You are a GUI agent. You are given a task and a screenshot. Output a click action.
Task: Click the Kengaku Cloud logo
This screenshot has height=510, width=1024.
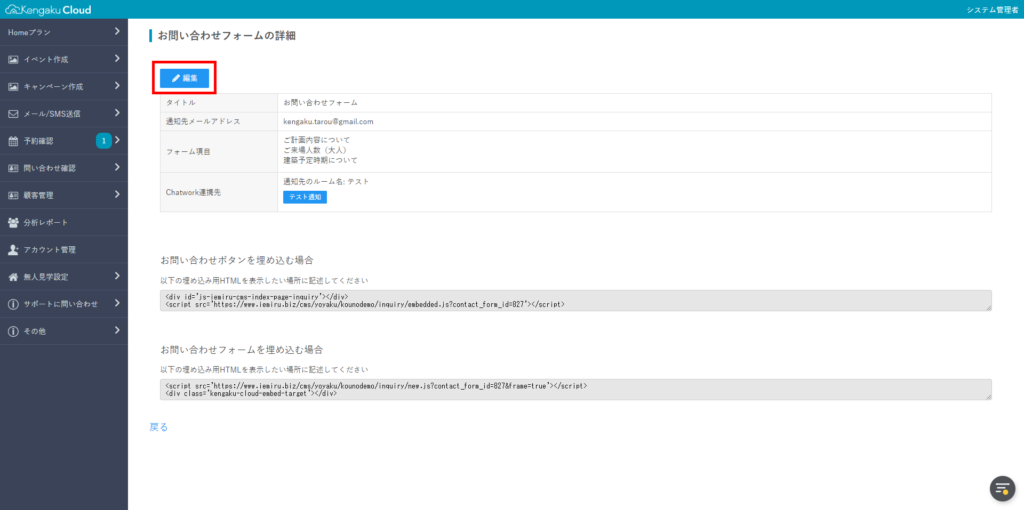pos(48,10)
